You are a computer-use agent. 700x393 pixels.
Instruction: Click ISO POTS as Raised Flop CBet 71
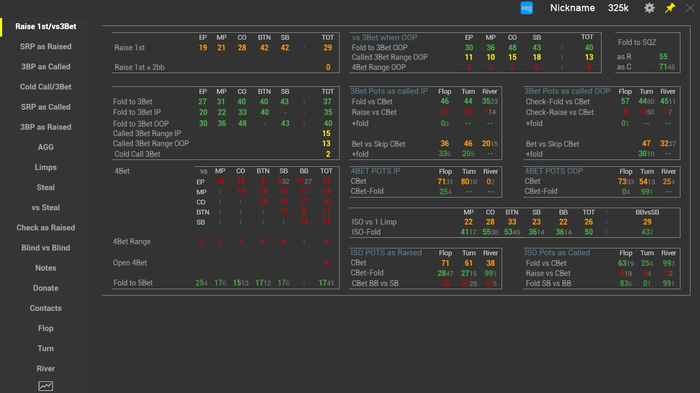point(445,263)
